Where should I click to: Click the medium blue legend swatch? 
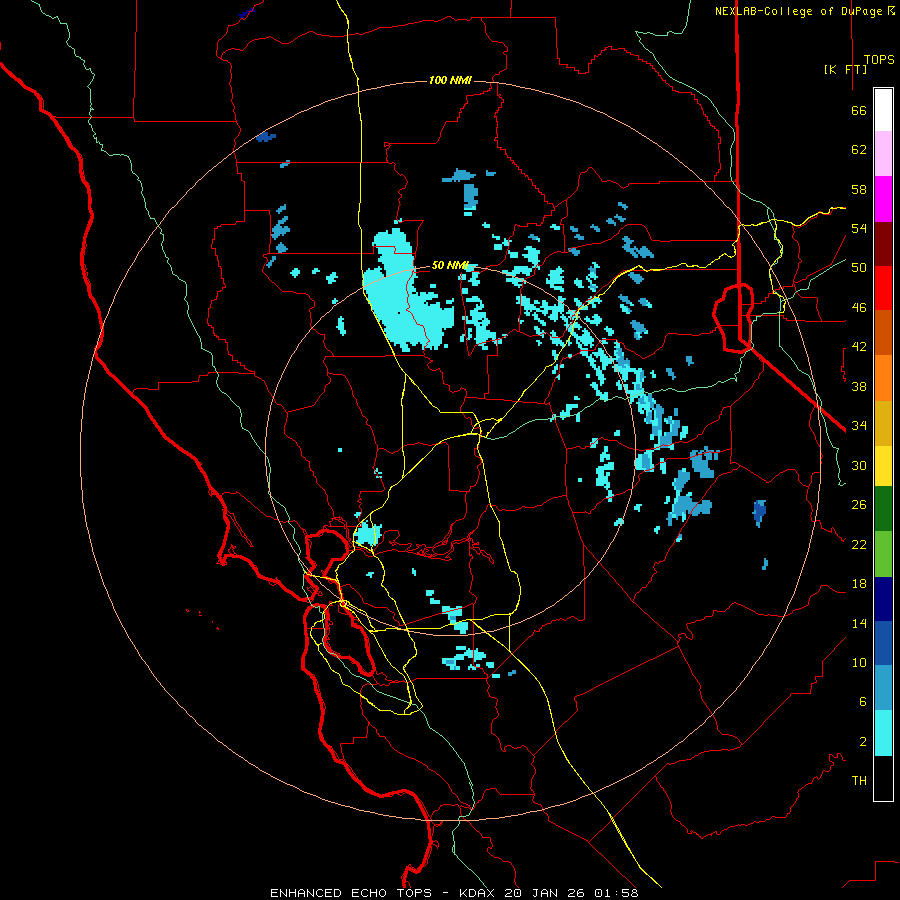point(883,643)
